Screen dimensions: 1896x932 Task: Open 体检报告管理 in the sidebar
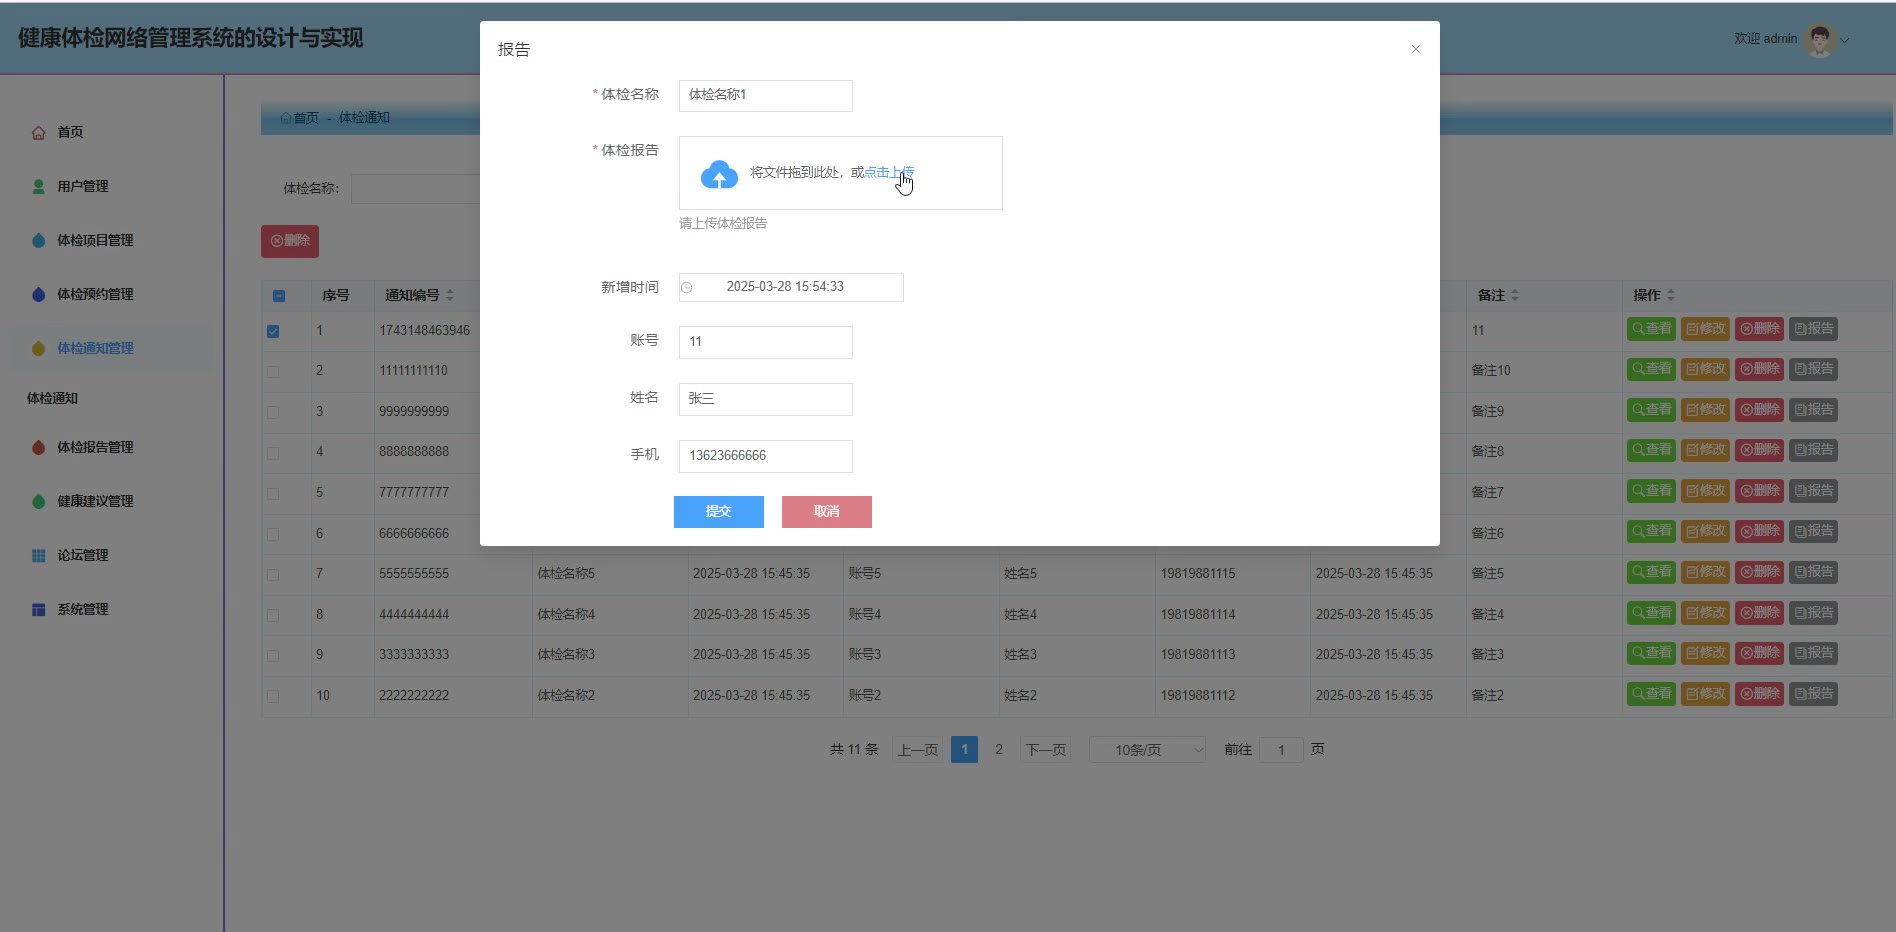click(95, 448)
